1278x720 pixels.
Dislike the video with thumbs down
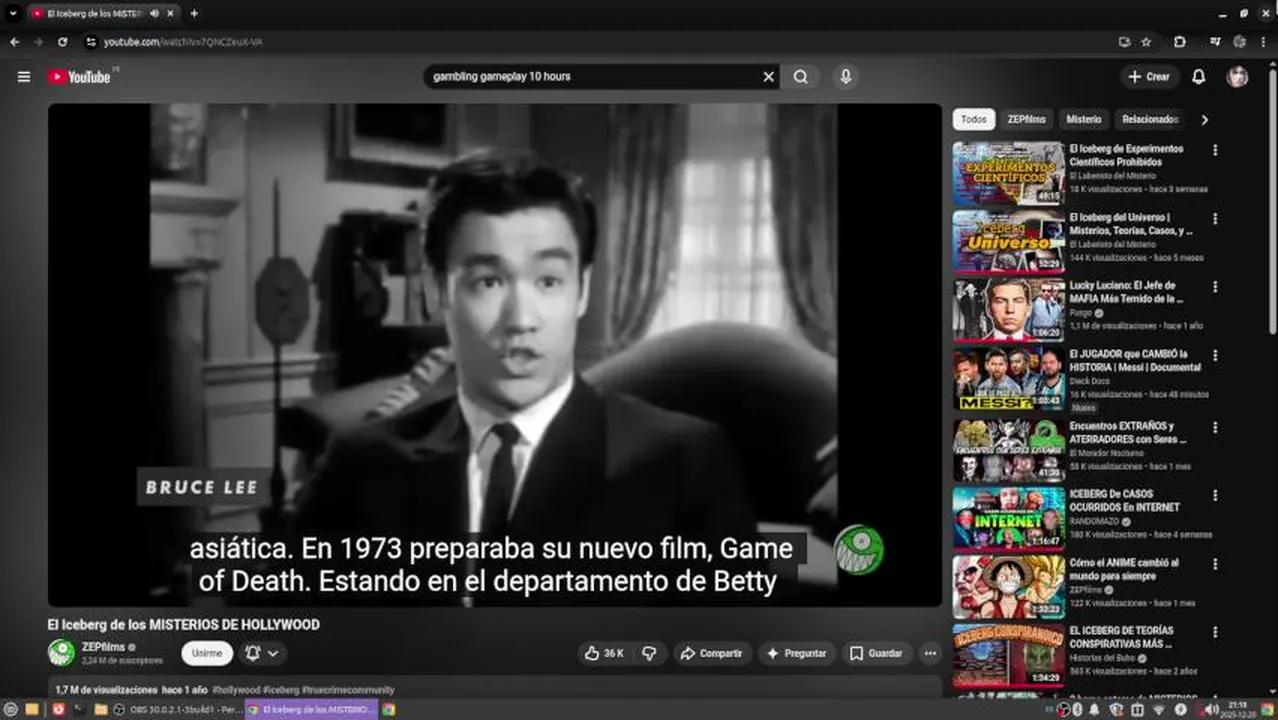pos(649,653)
